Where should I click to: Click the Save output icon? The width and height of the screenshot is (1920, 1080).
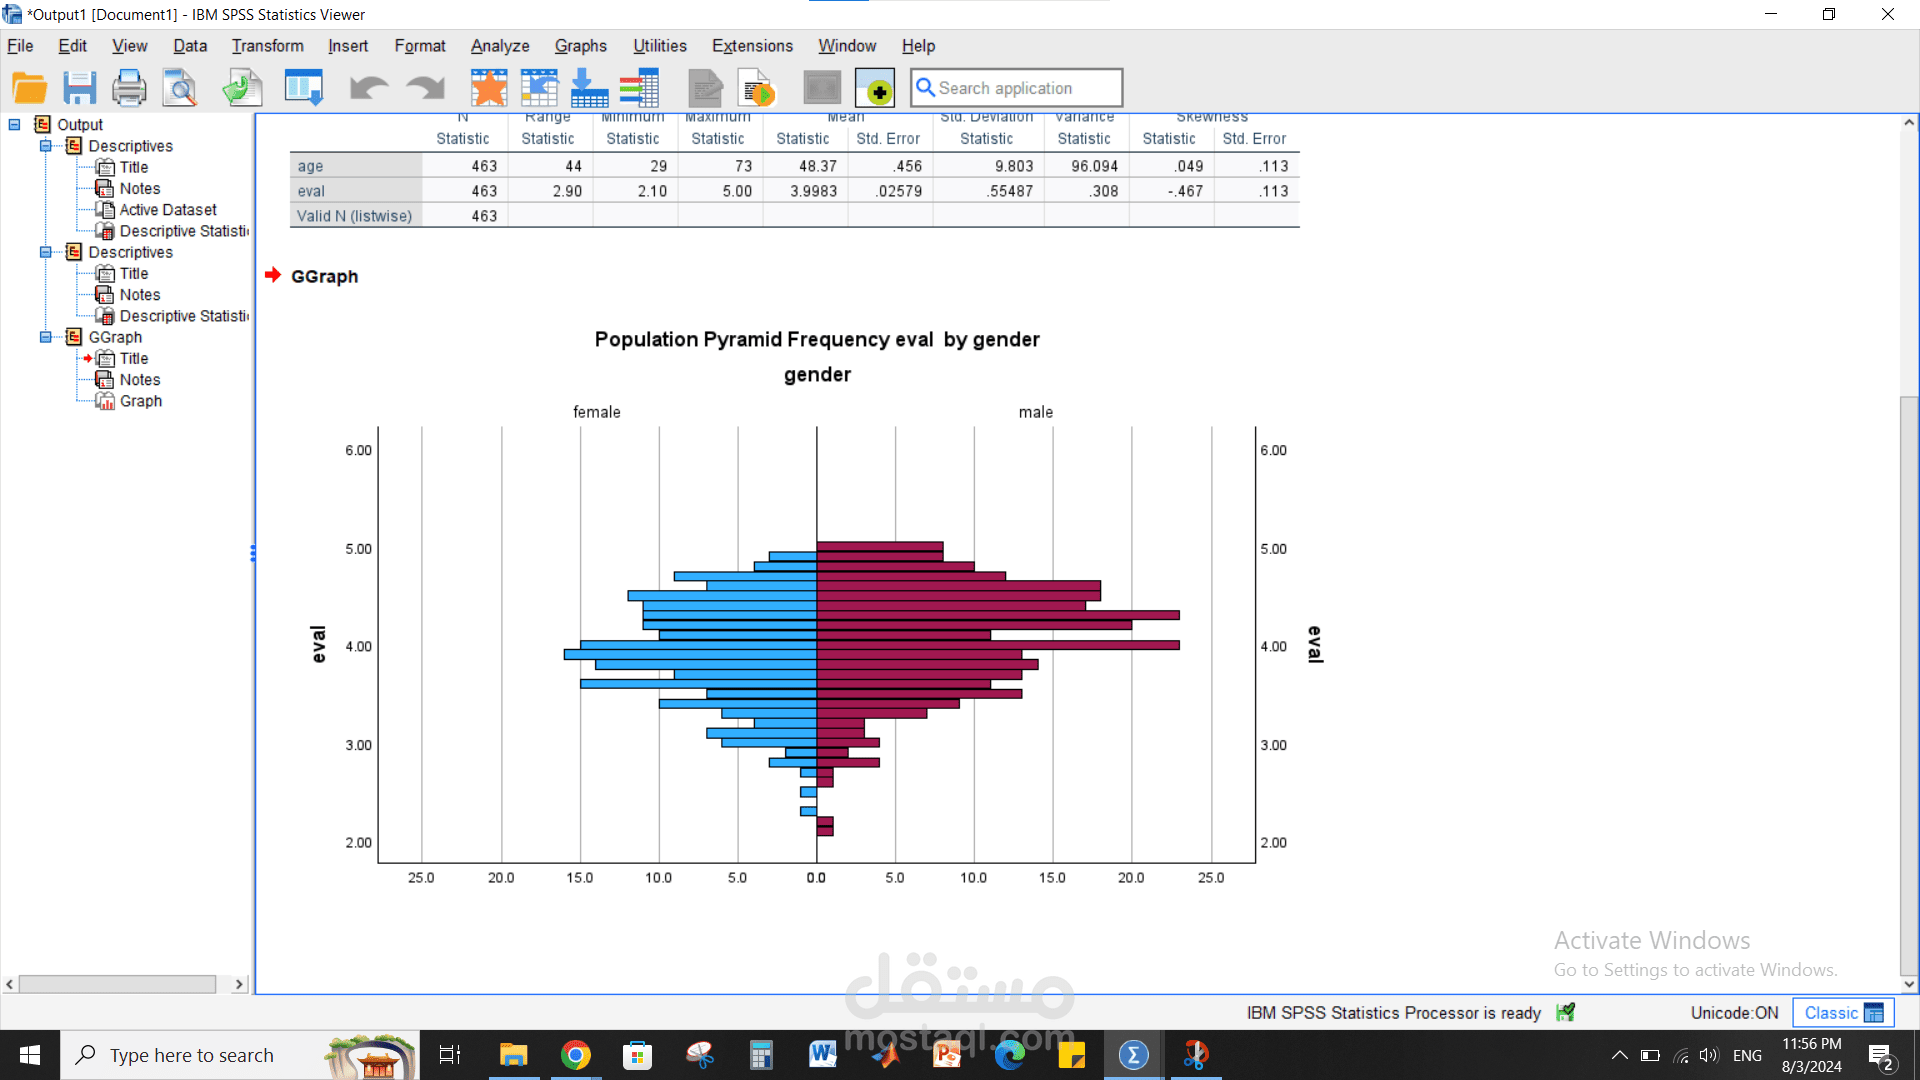79,88
